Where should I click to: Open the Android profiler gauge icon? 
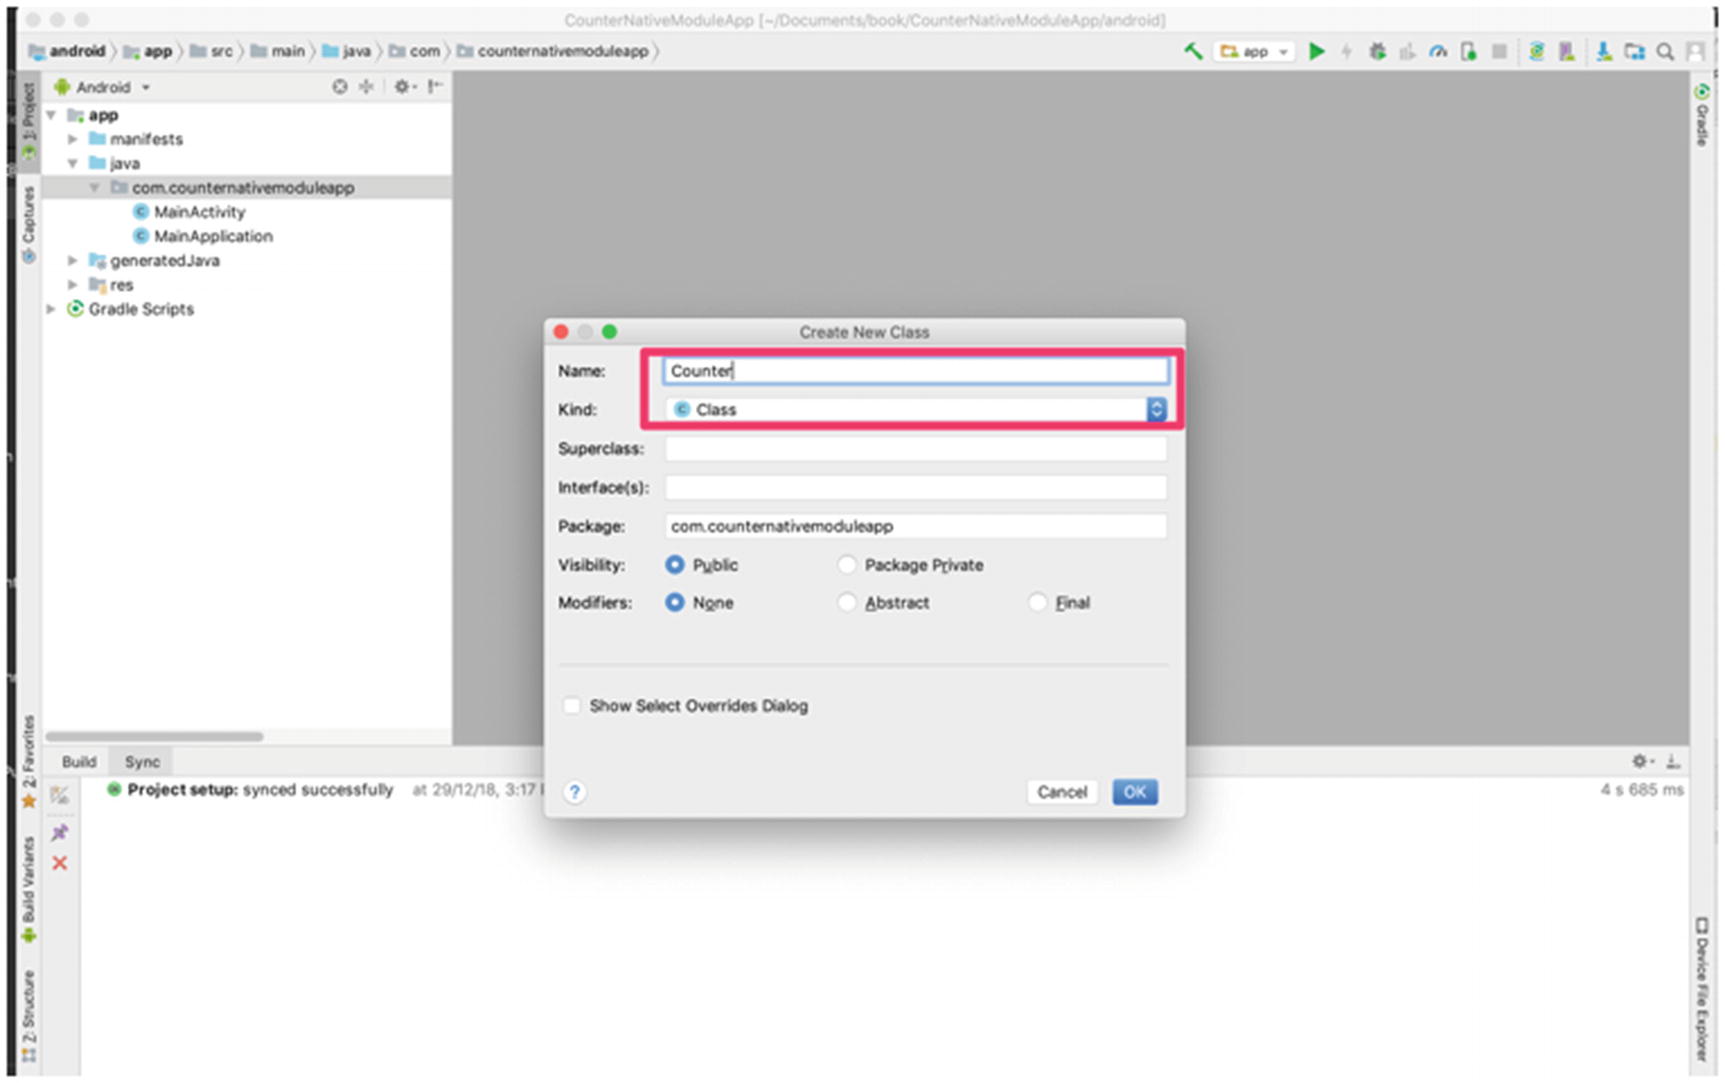[1438, 51]
